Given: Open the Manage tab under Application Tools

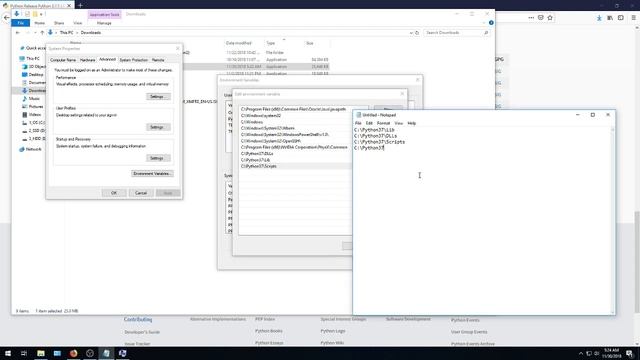Looking at the screenshot, I should pos(104,23).
